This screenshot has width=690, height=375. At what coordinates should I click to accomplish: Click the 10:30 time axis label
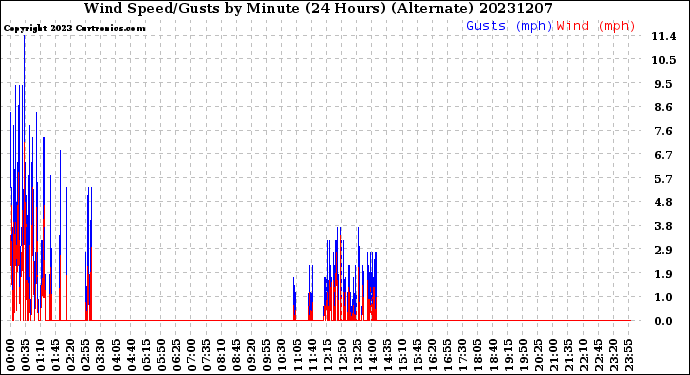(282, 355)
